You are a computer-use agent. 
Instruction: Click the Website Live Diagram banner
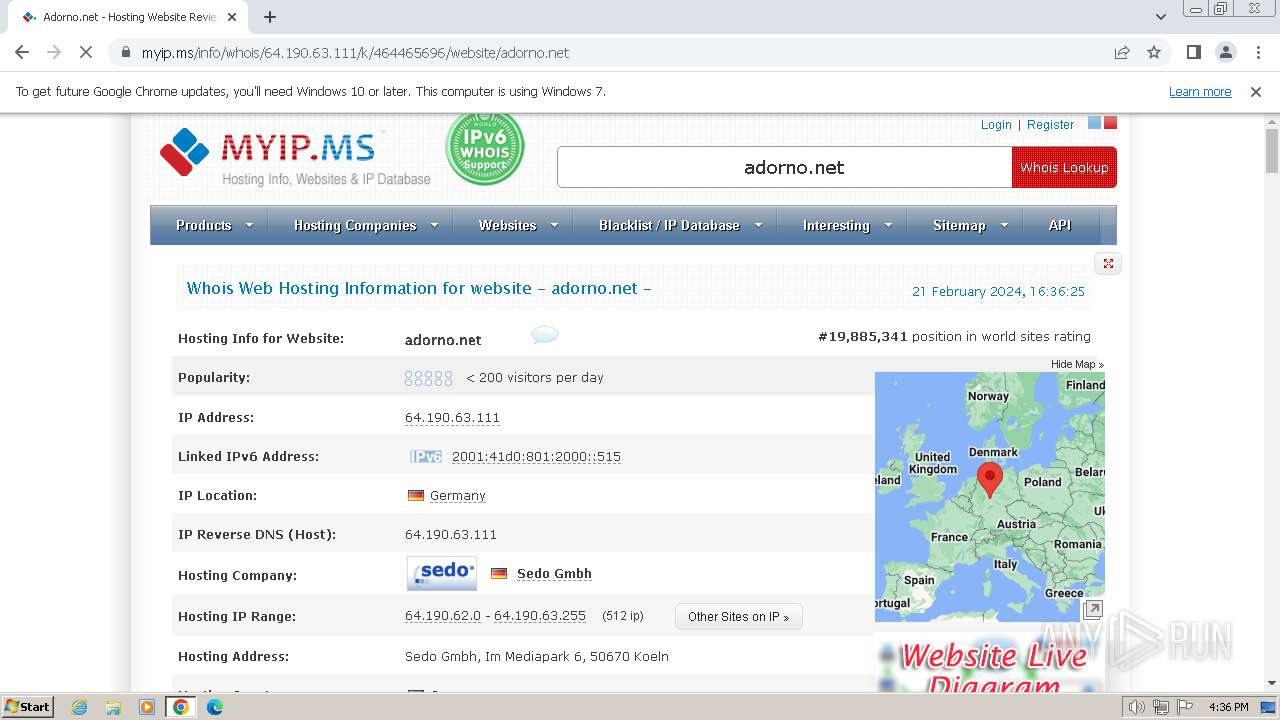pyautogui.click(x=990, y=663)
